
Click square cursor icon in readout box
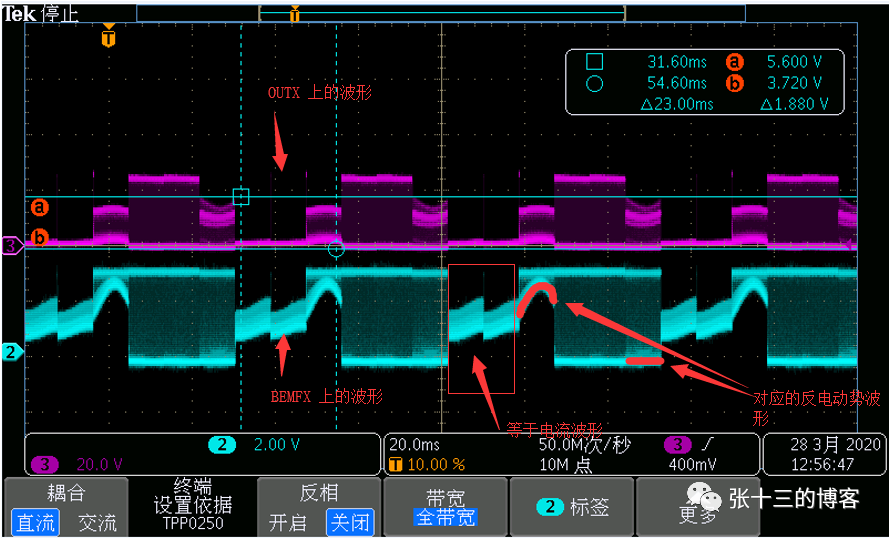click(594, 61)
